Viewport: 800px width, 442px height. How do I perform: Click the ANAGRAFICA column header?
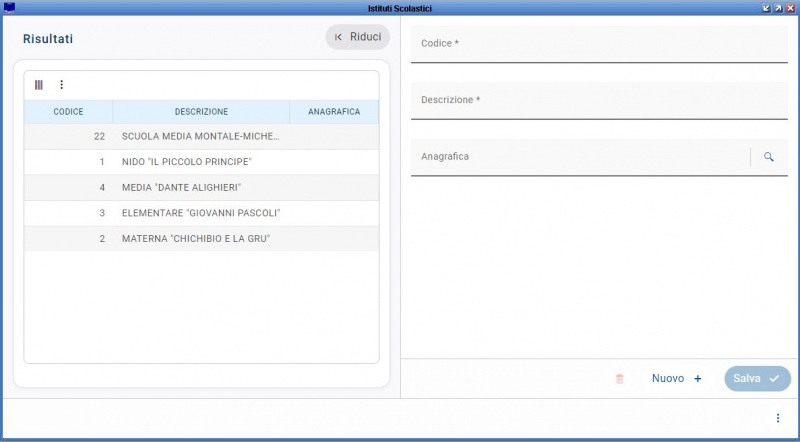[x=334, y=112]
